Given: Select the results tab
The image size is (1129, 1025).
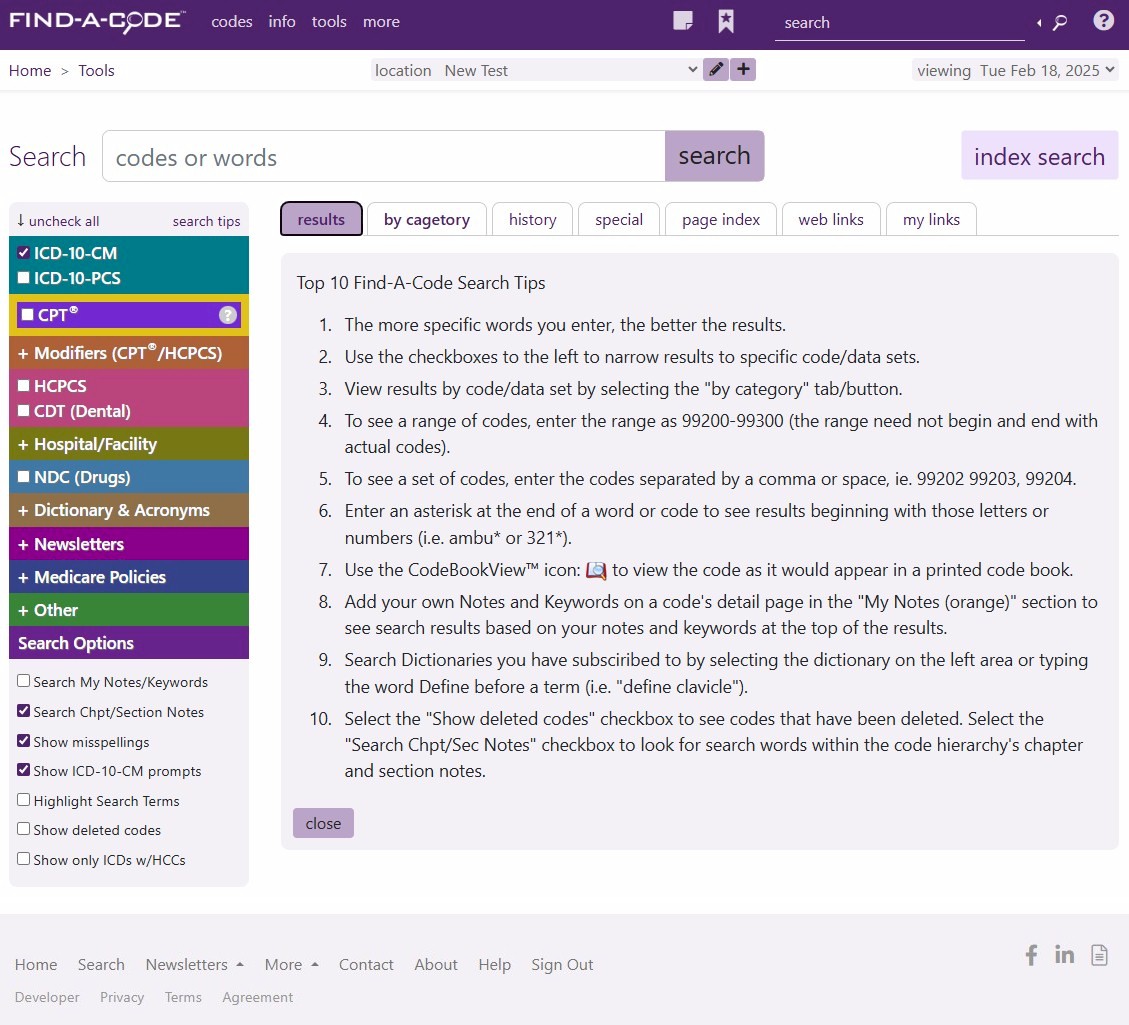Looking at the screenshot, I should coord(321,219).
